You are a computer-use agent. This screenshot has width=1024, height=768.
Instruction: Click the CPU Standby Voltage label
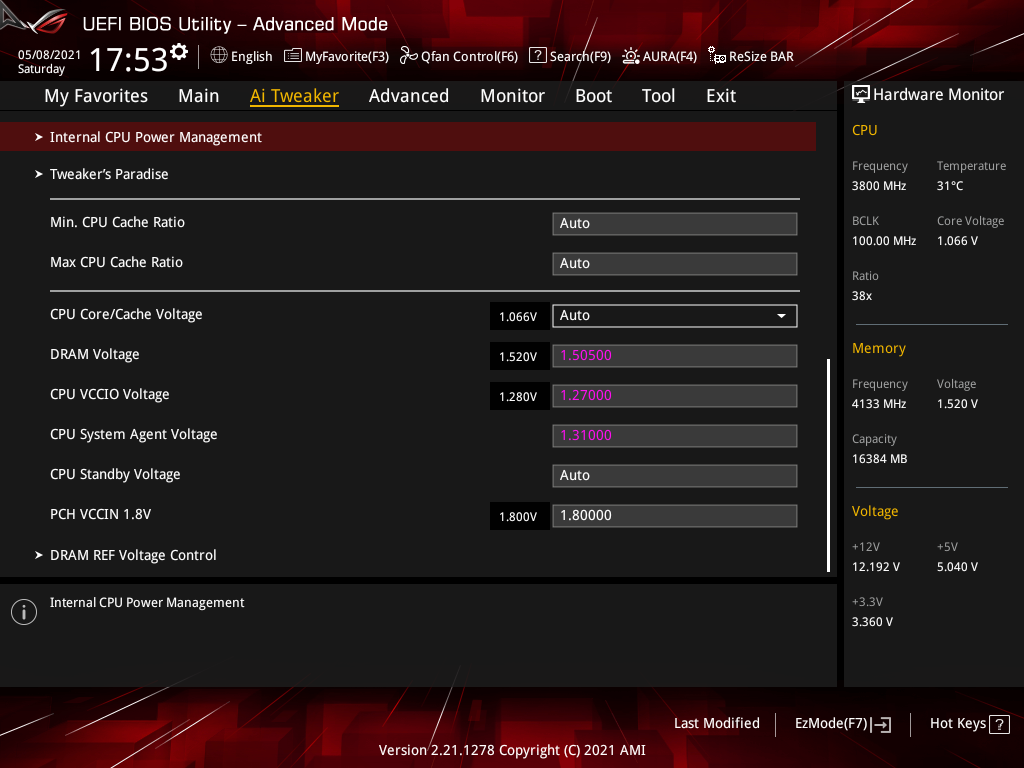click(x=115, y=475)
